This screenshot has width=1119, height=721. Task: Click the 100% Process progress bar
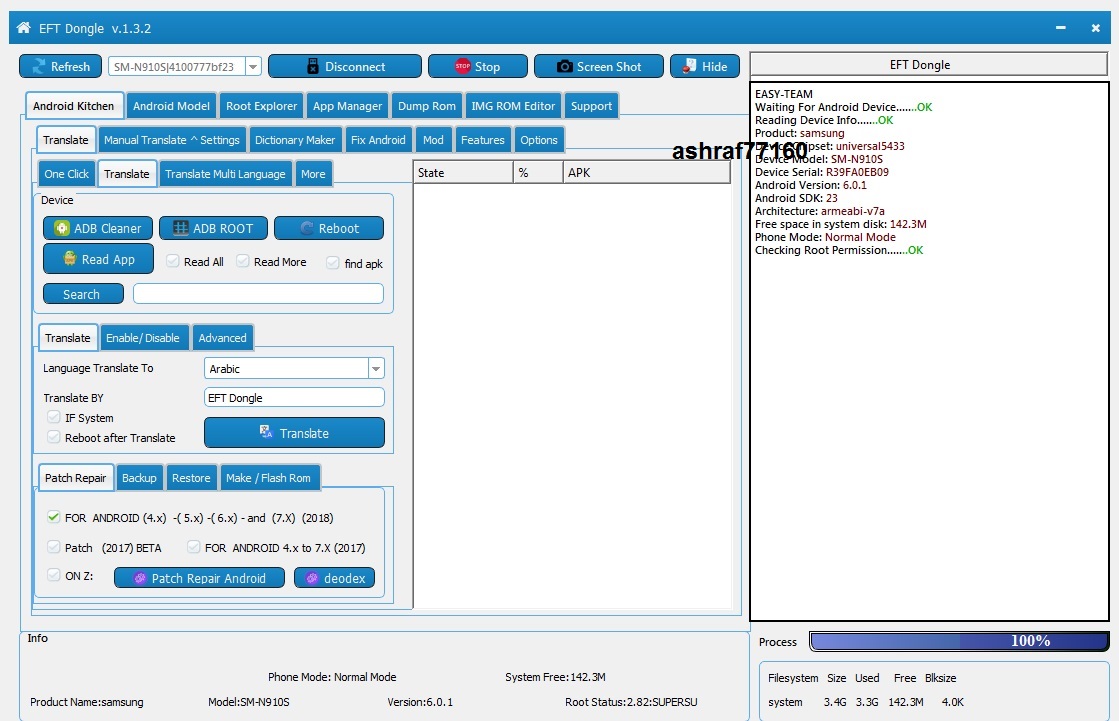pos(960,641)
